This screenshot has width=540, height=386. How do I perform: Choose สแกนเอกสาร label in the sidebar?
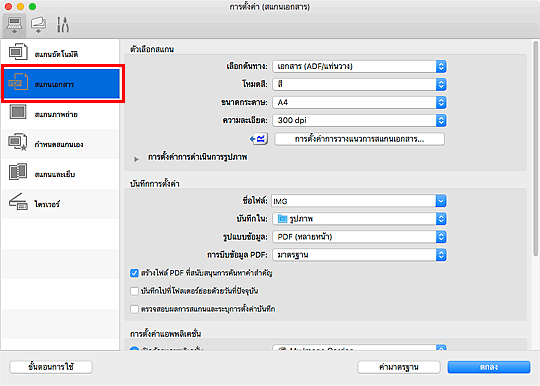tap(54, 84)
